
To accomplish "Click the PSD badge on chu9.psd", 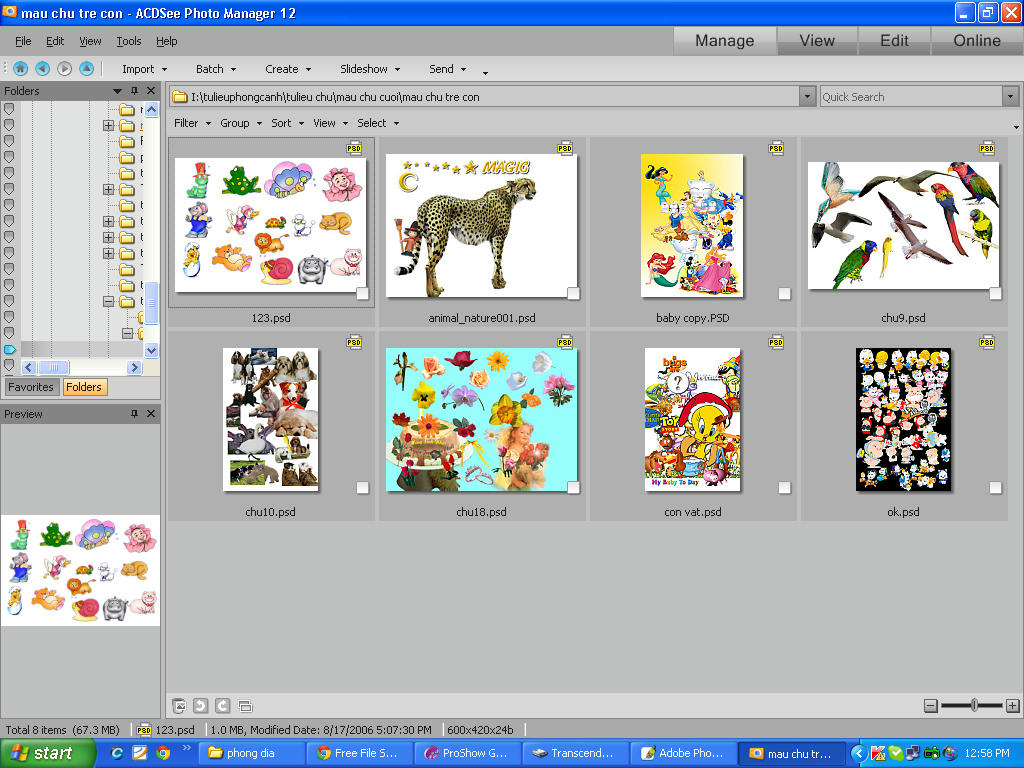I will (x=987, y=149).
